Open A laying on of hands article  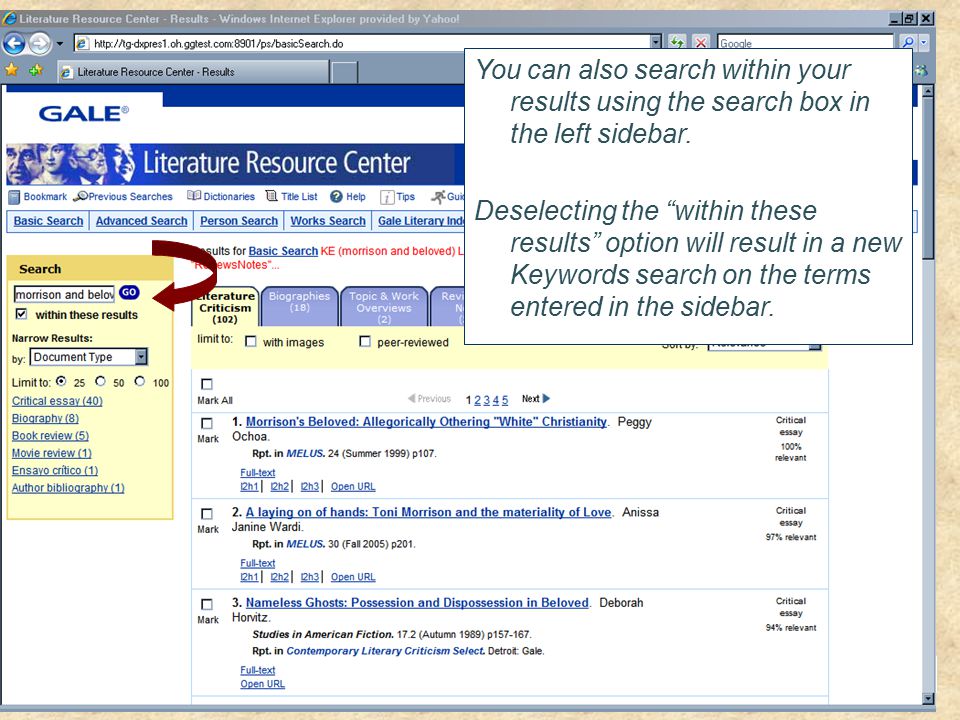[429, 512]
